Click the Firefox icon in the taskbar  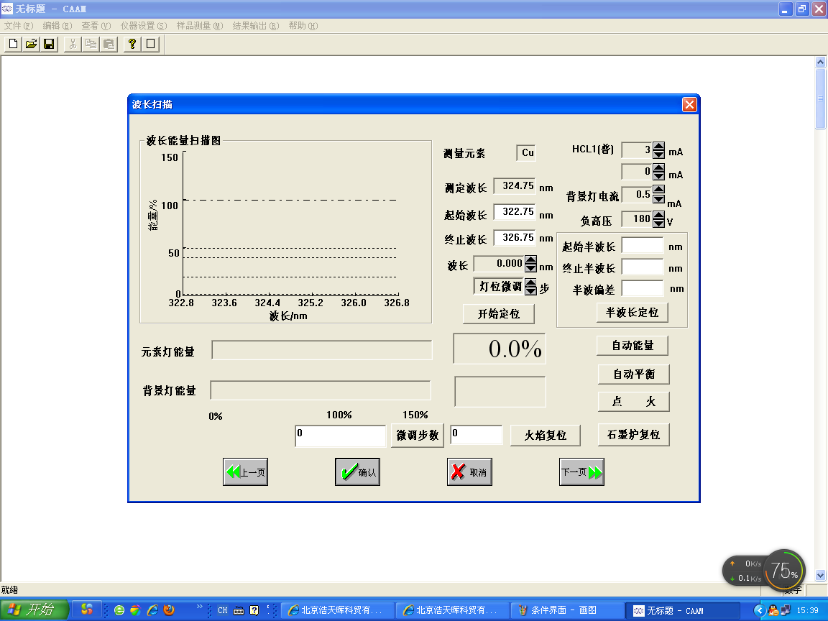169,609
